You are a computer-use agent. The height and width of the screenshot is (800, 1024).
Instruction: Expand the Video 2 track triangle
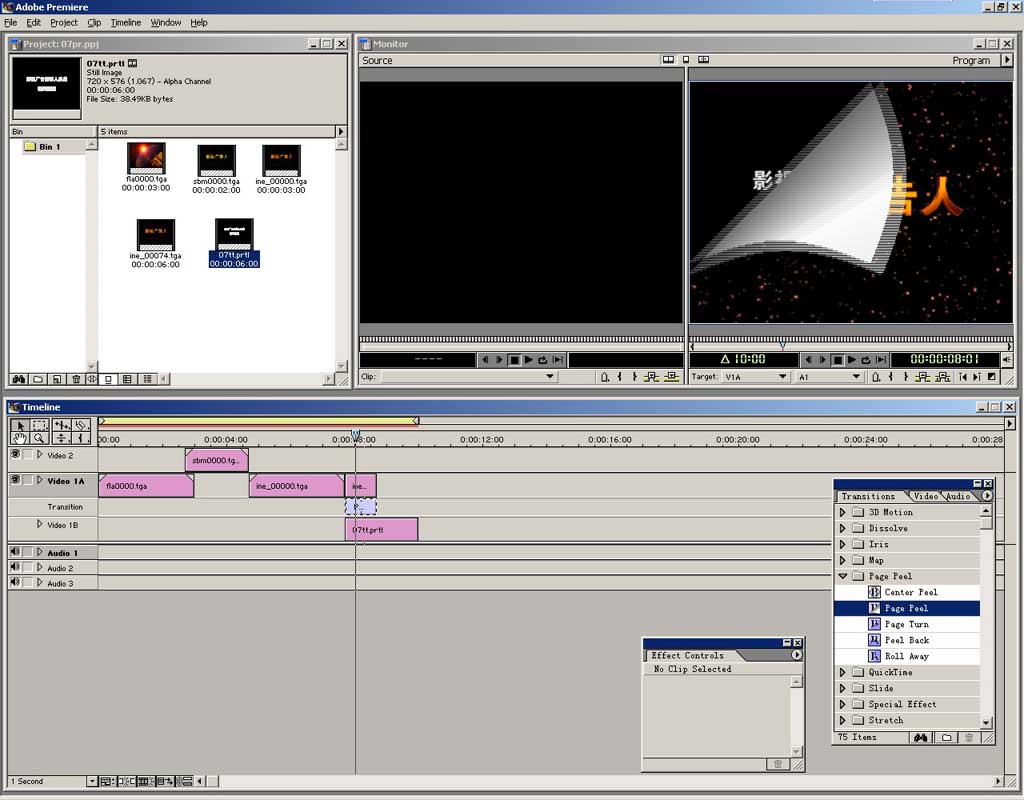40,455
